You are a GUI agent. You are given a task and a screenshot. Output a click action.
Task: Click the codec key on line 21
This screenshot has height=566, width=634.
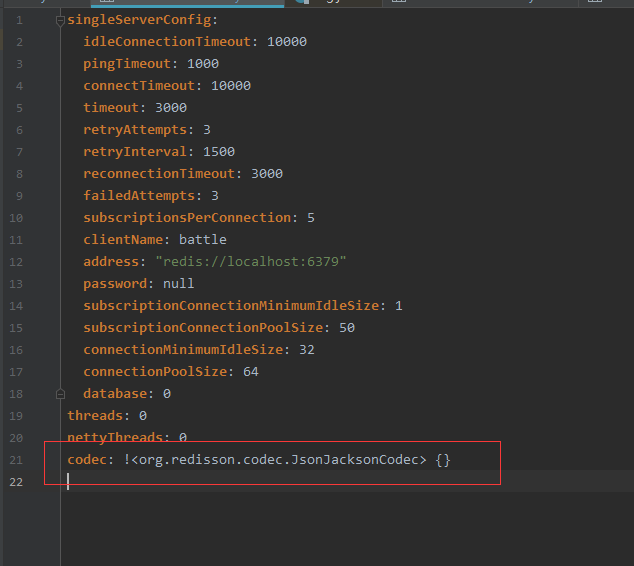[87, 460]
